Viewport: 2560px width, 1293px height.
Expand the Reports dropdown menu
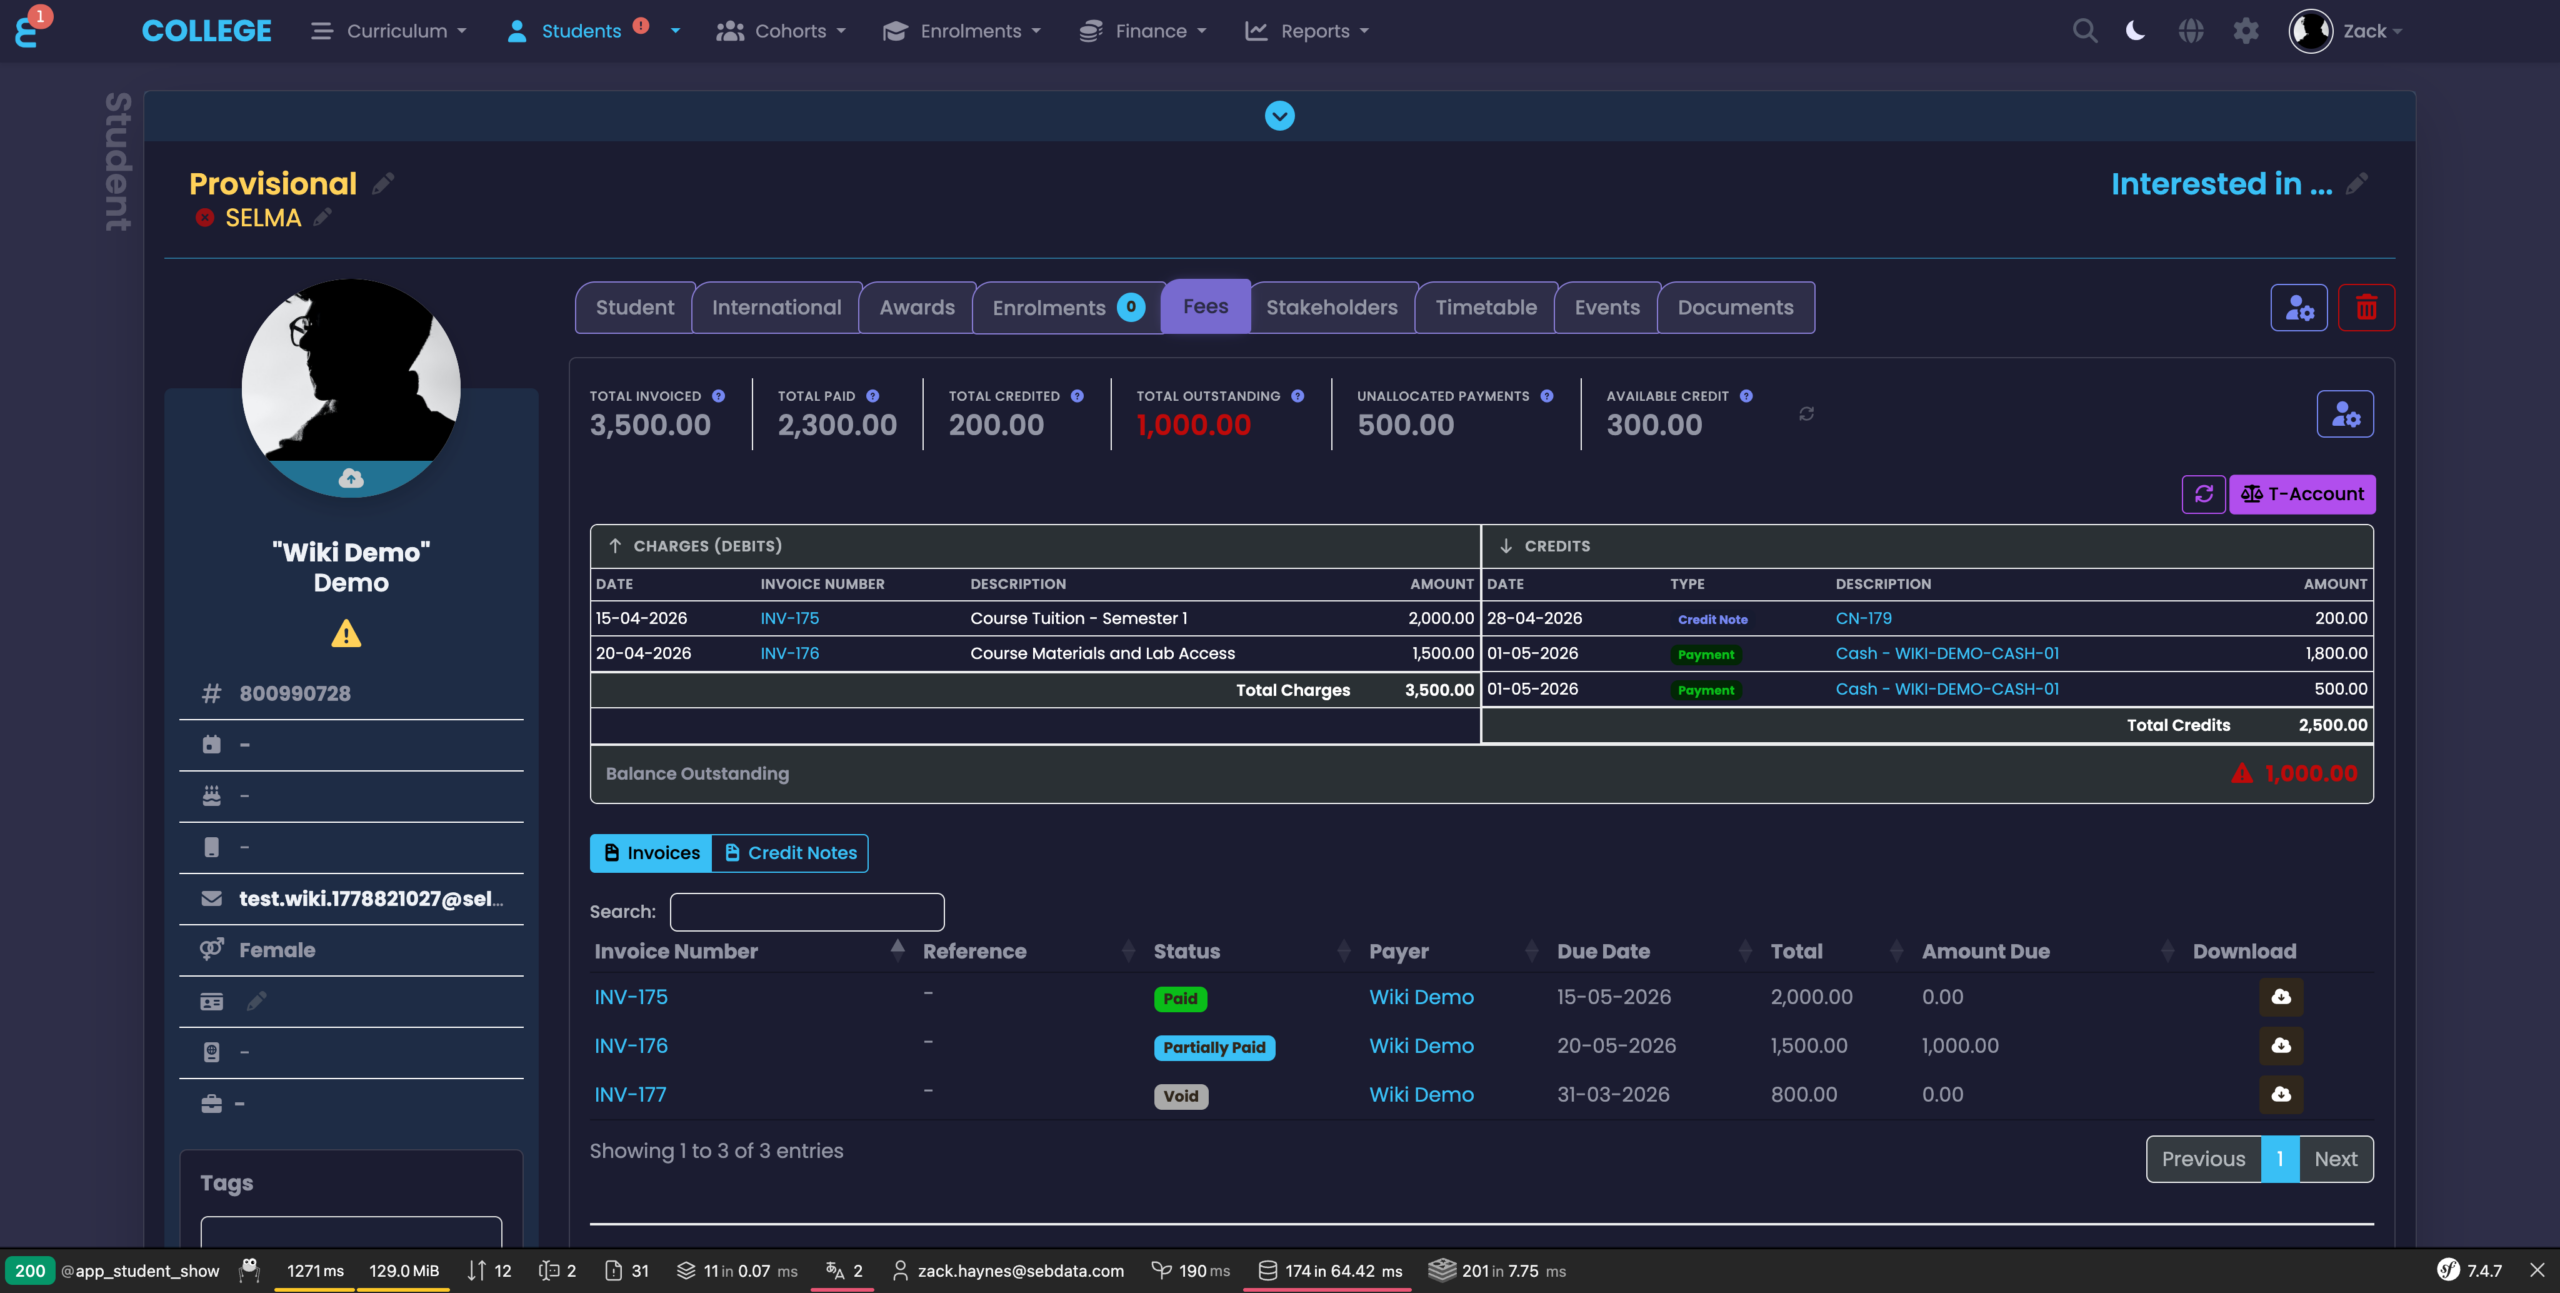(x=1306, y=31)
